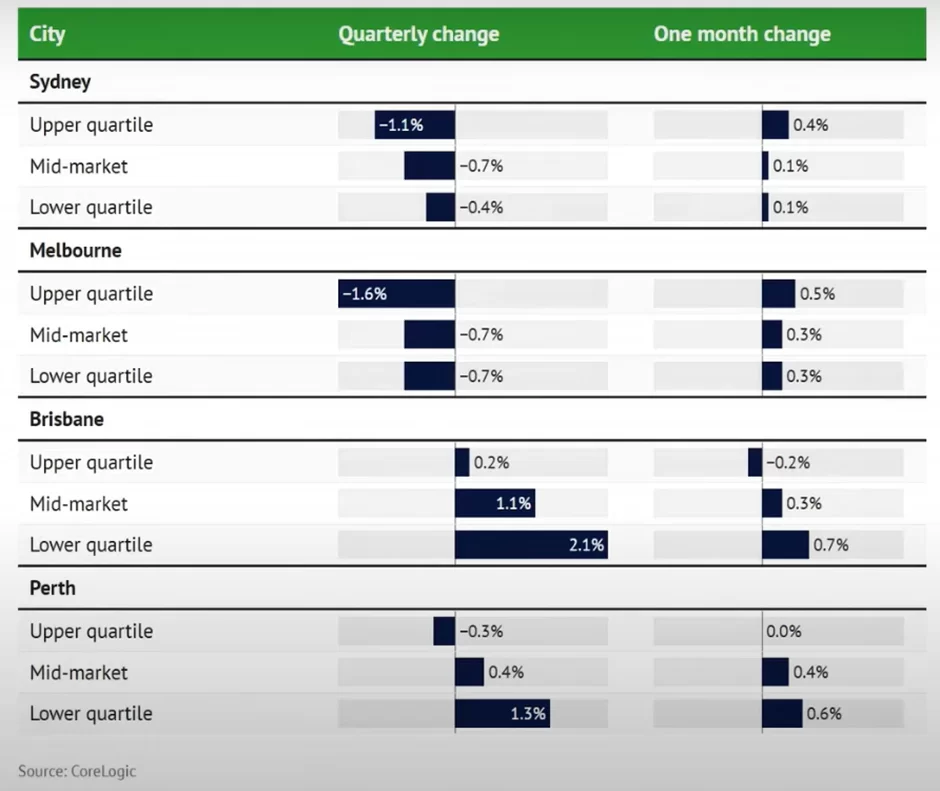This screenshot has width=940, height=791.
Task: Click Brisbane's 2.1% lower quartile bar
Action: tap(531, 545)
